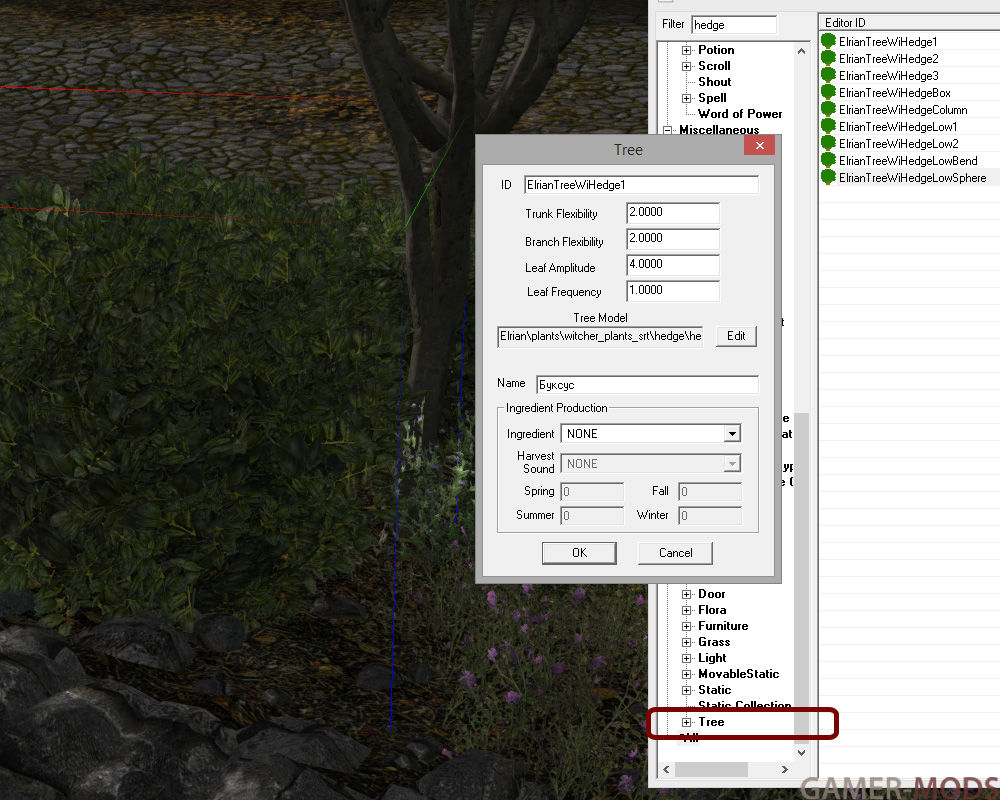The image size is (1000, 800).
Task: Click the green tree icon beside ElrianTreeWiHedgeBox
Action: (828, 93)
